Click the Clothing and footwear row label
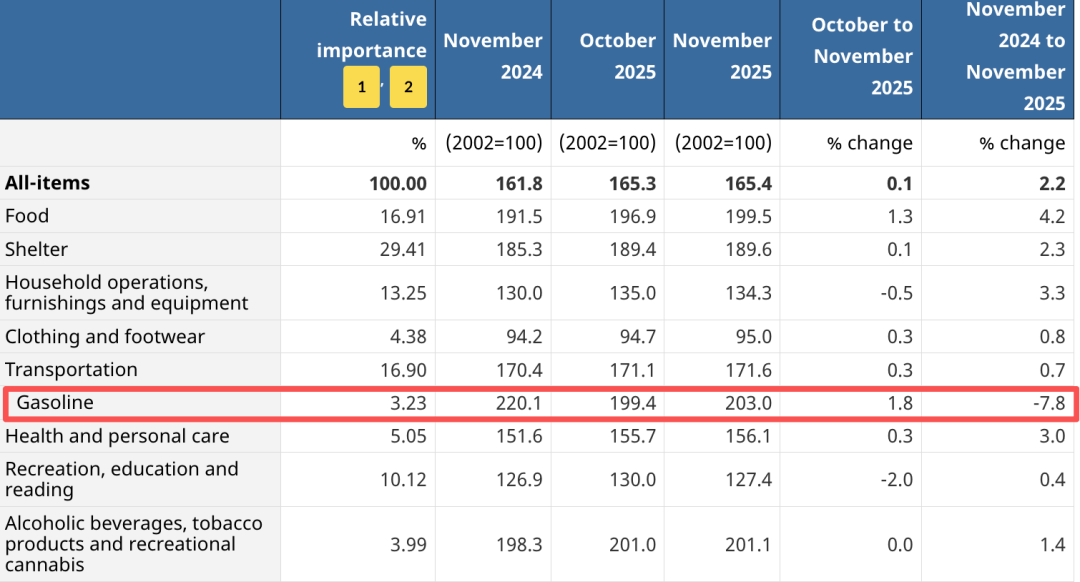The height and width of the screenshot is (582, 1080). [105, 337]
